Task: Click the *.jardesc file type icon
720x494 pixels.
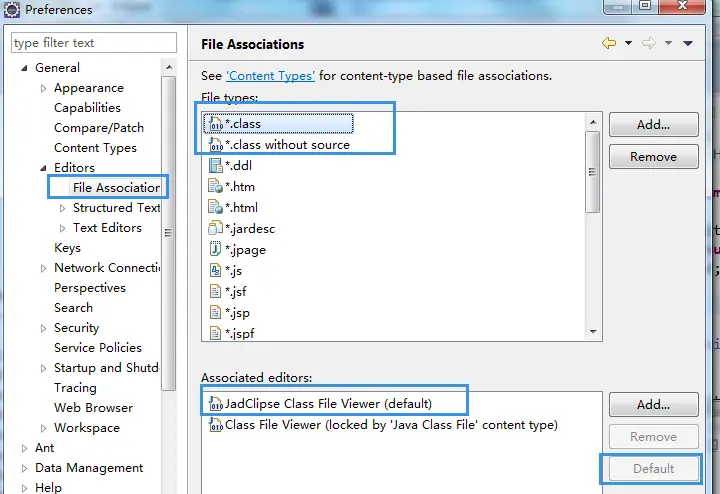Action: click(215, 228)
